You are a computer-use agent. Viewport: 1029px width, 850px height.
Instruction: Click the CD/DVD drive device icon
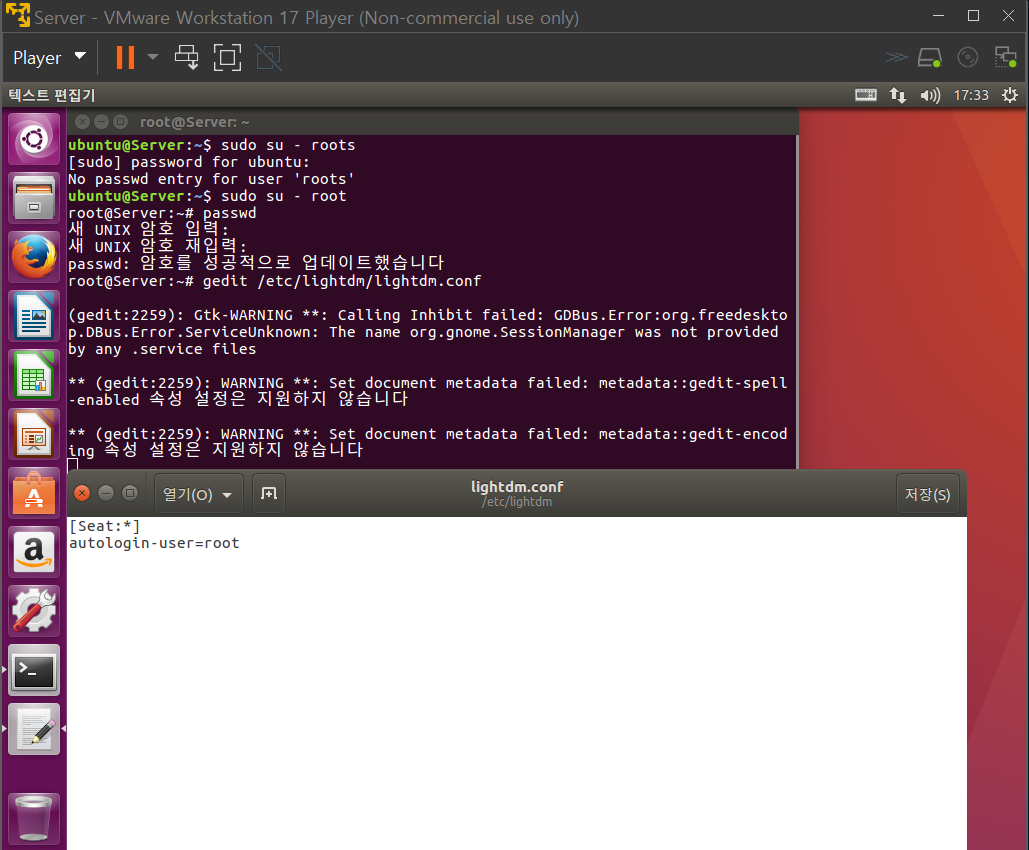pyautogui.click(x=967, y=58)
